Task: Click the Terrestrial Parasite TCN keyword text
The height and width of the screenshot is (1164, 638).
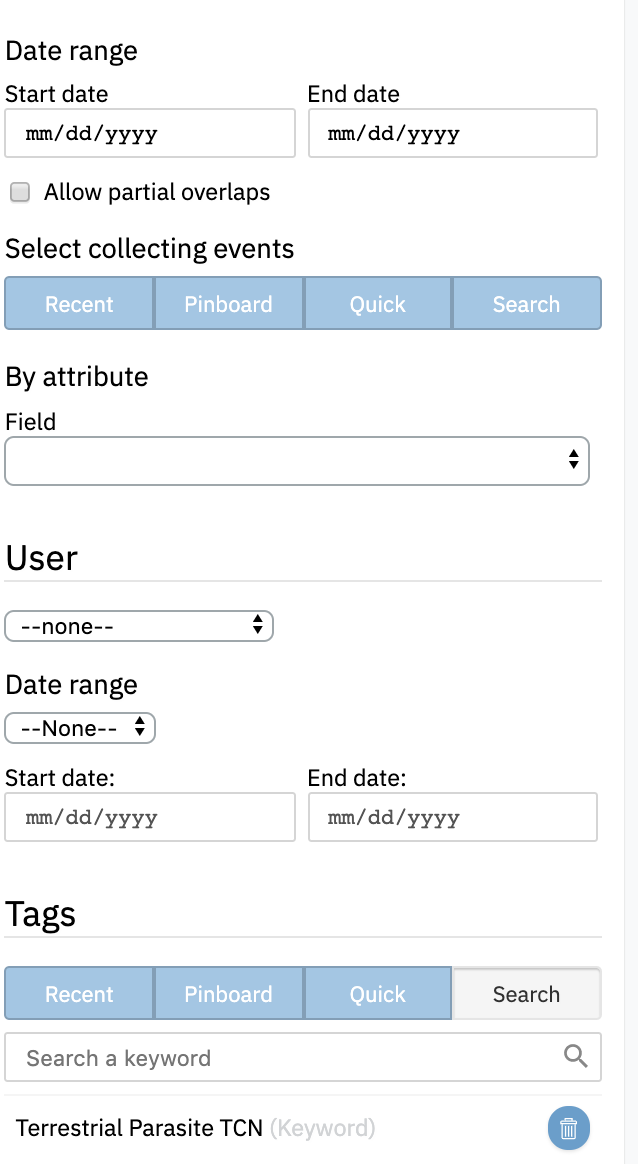Action: pos(140,1128)
